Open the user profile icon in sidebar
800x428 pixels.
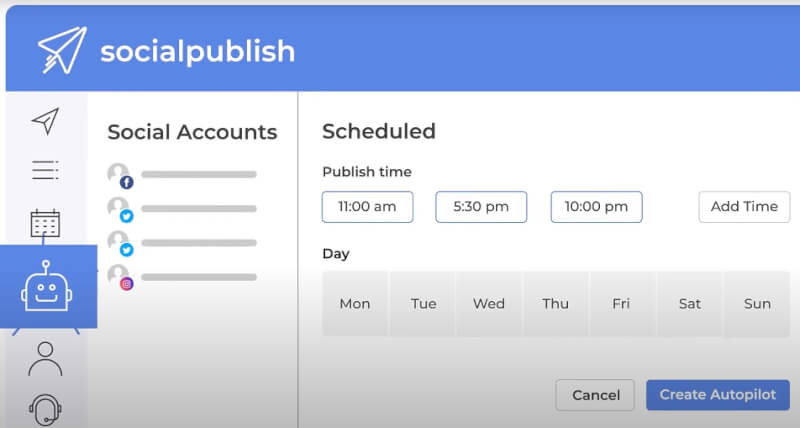pyautogui.click(x=45, y=359)
